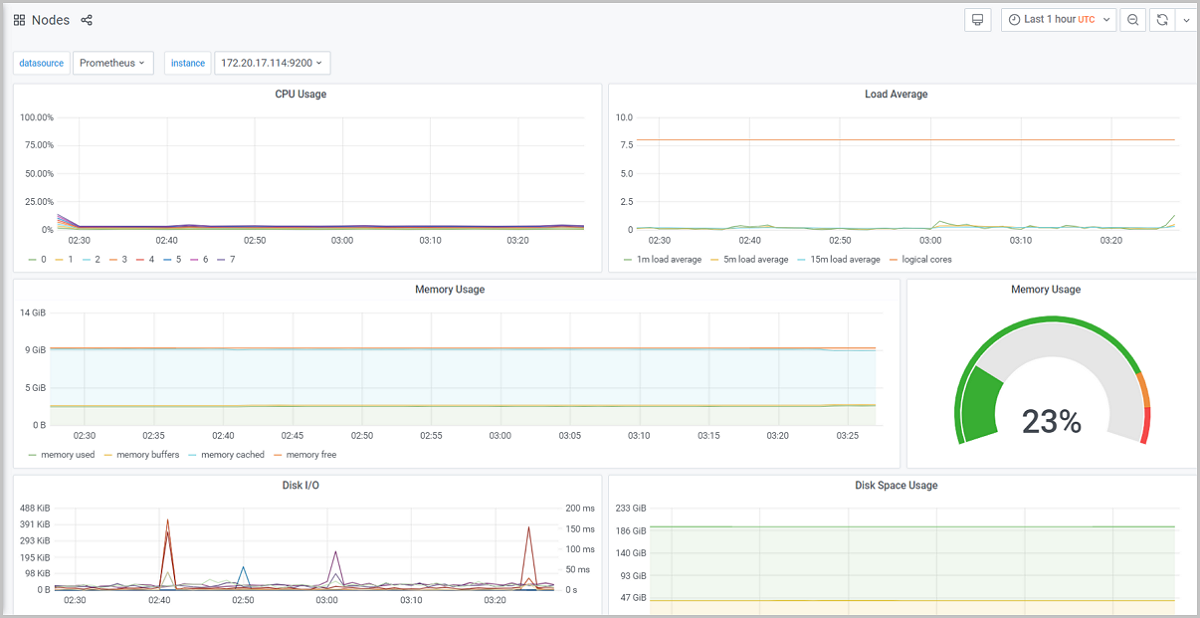Click the Nodes dashboard title

tap(51, 20)
